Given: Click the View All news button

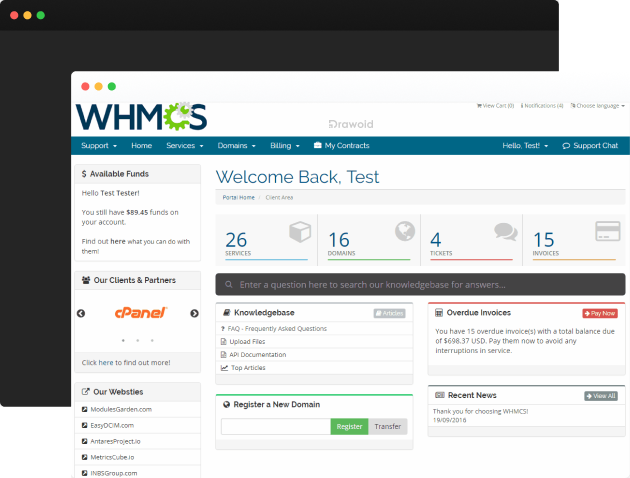Looking at the screenshot, I should (x=601, y=396).
